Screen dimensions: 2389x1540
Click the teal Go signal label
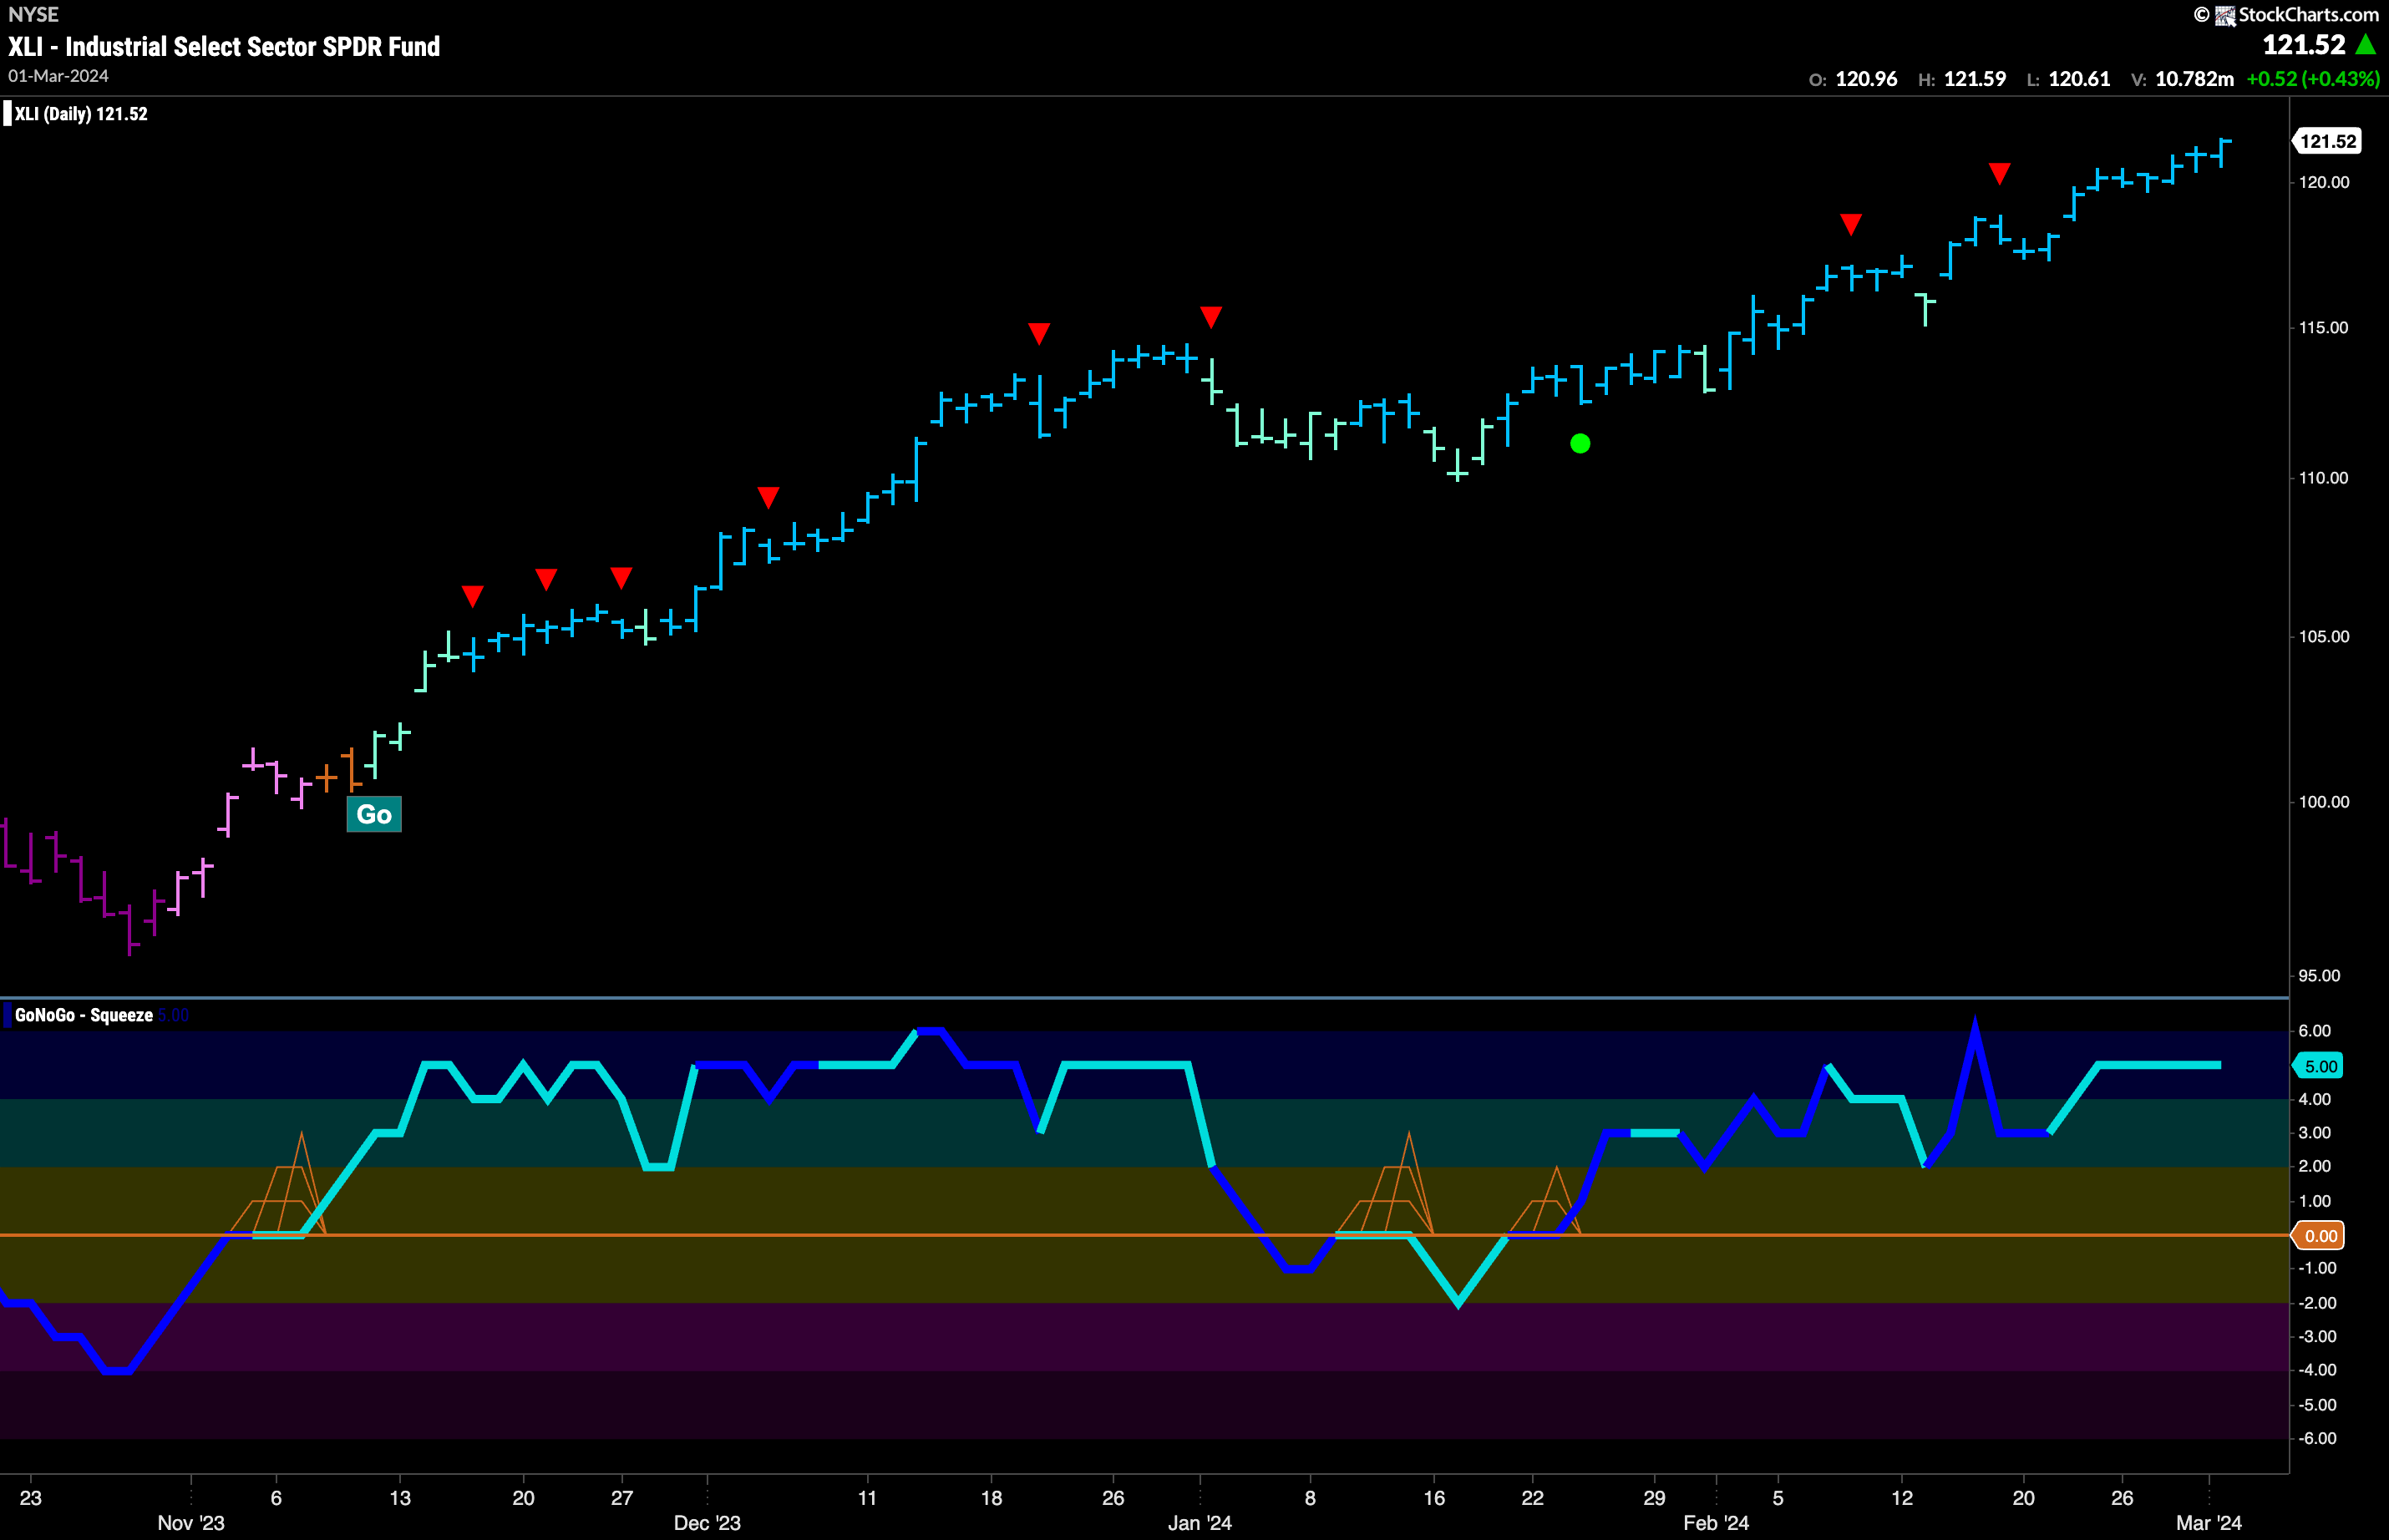click(x=374, y=814)
